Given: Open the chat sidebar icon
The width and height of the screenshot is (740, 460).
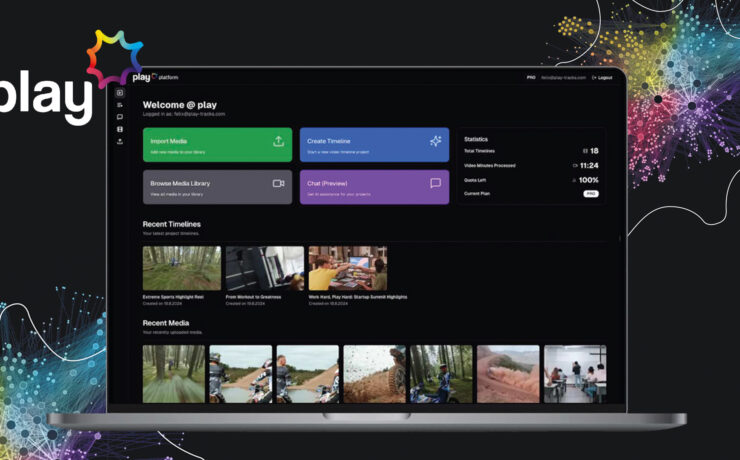Looking at the screenshot, I should pyautogui.click(x=120, y=117).
